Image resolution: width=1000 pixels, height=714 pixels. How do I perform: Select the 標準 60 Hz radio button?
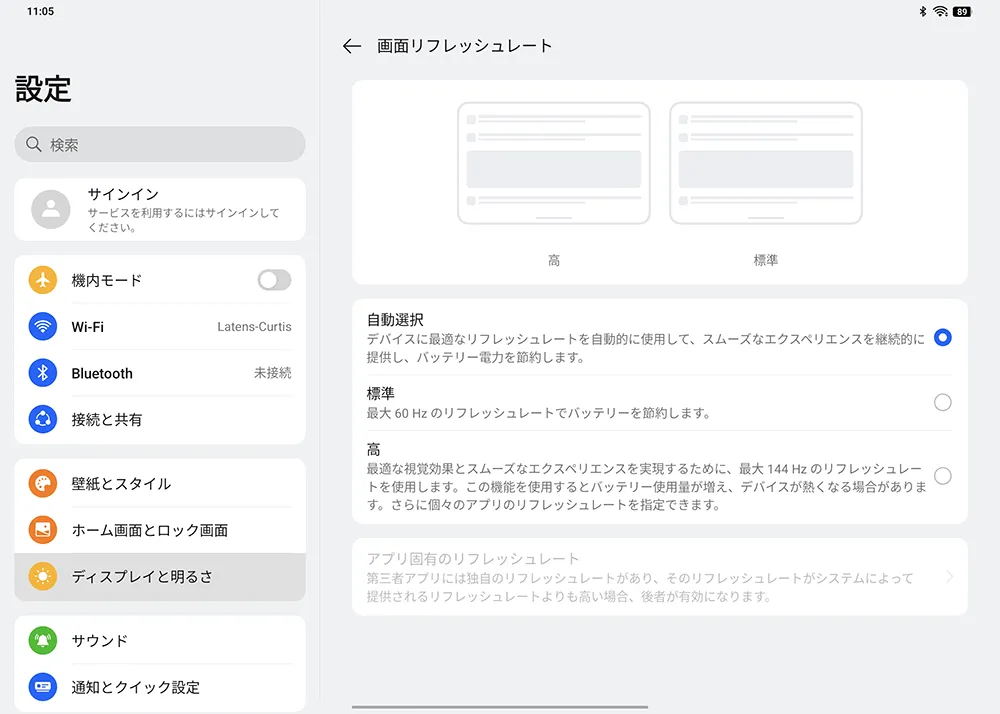tap(943, 402)
